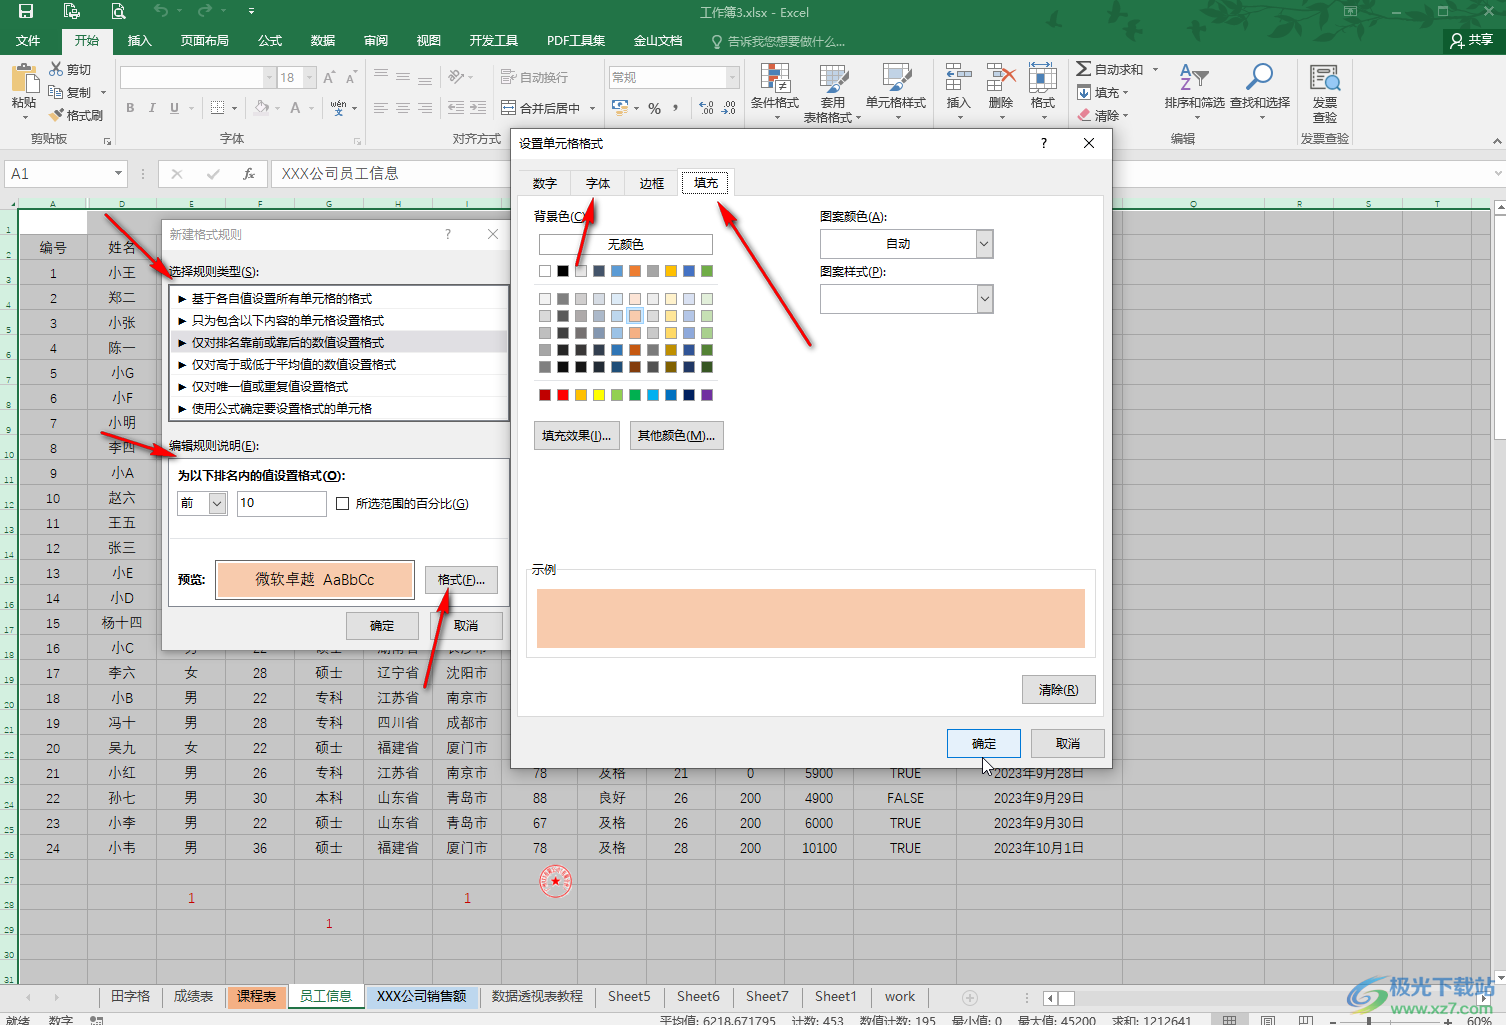Switch to the 成绩表 sheet tab
Screen dimensions: 1506x1025
193,997
